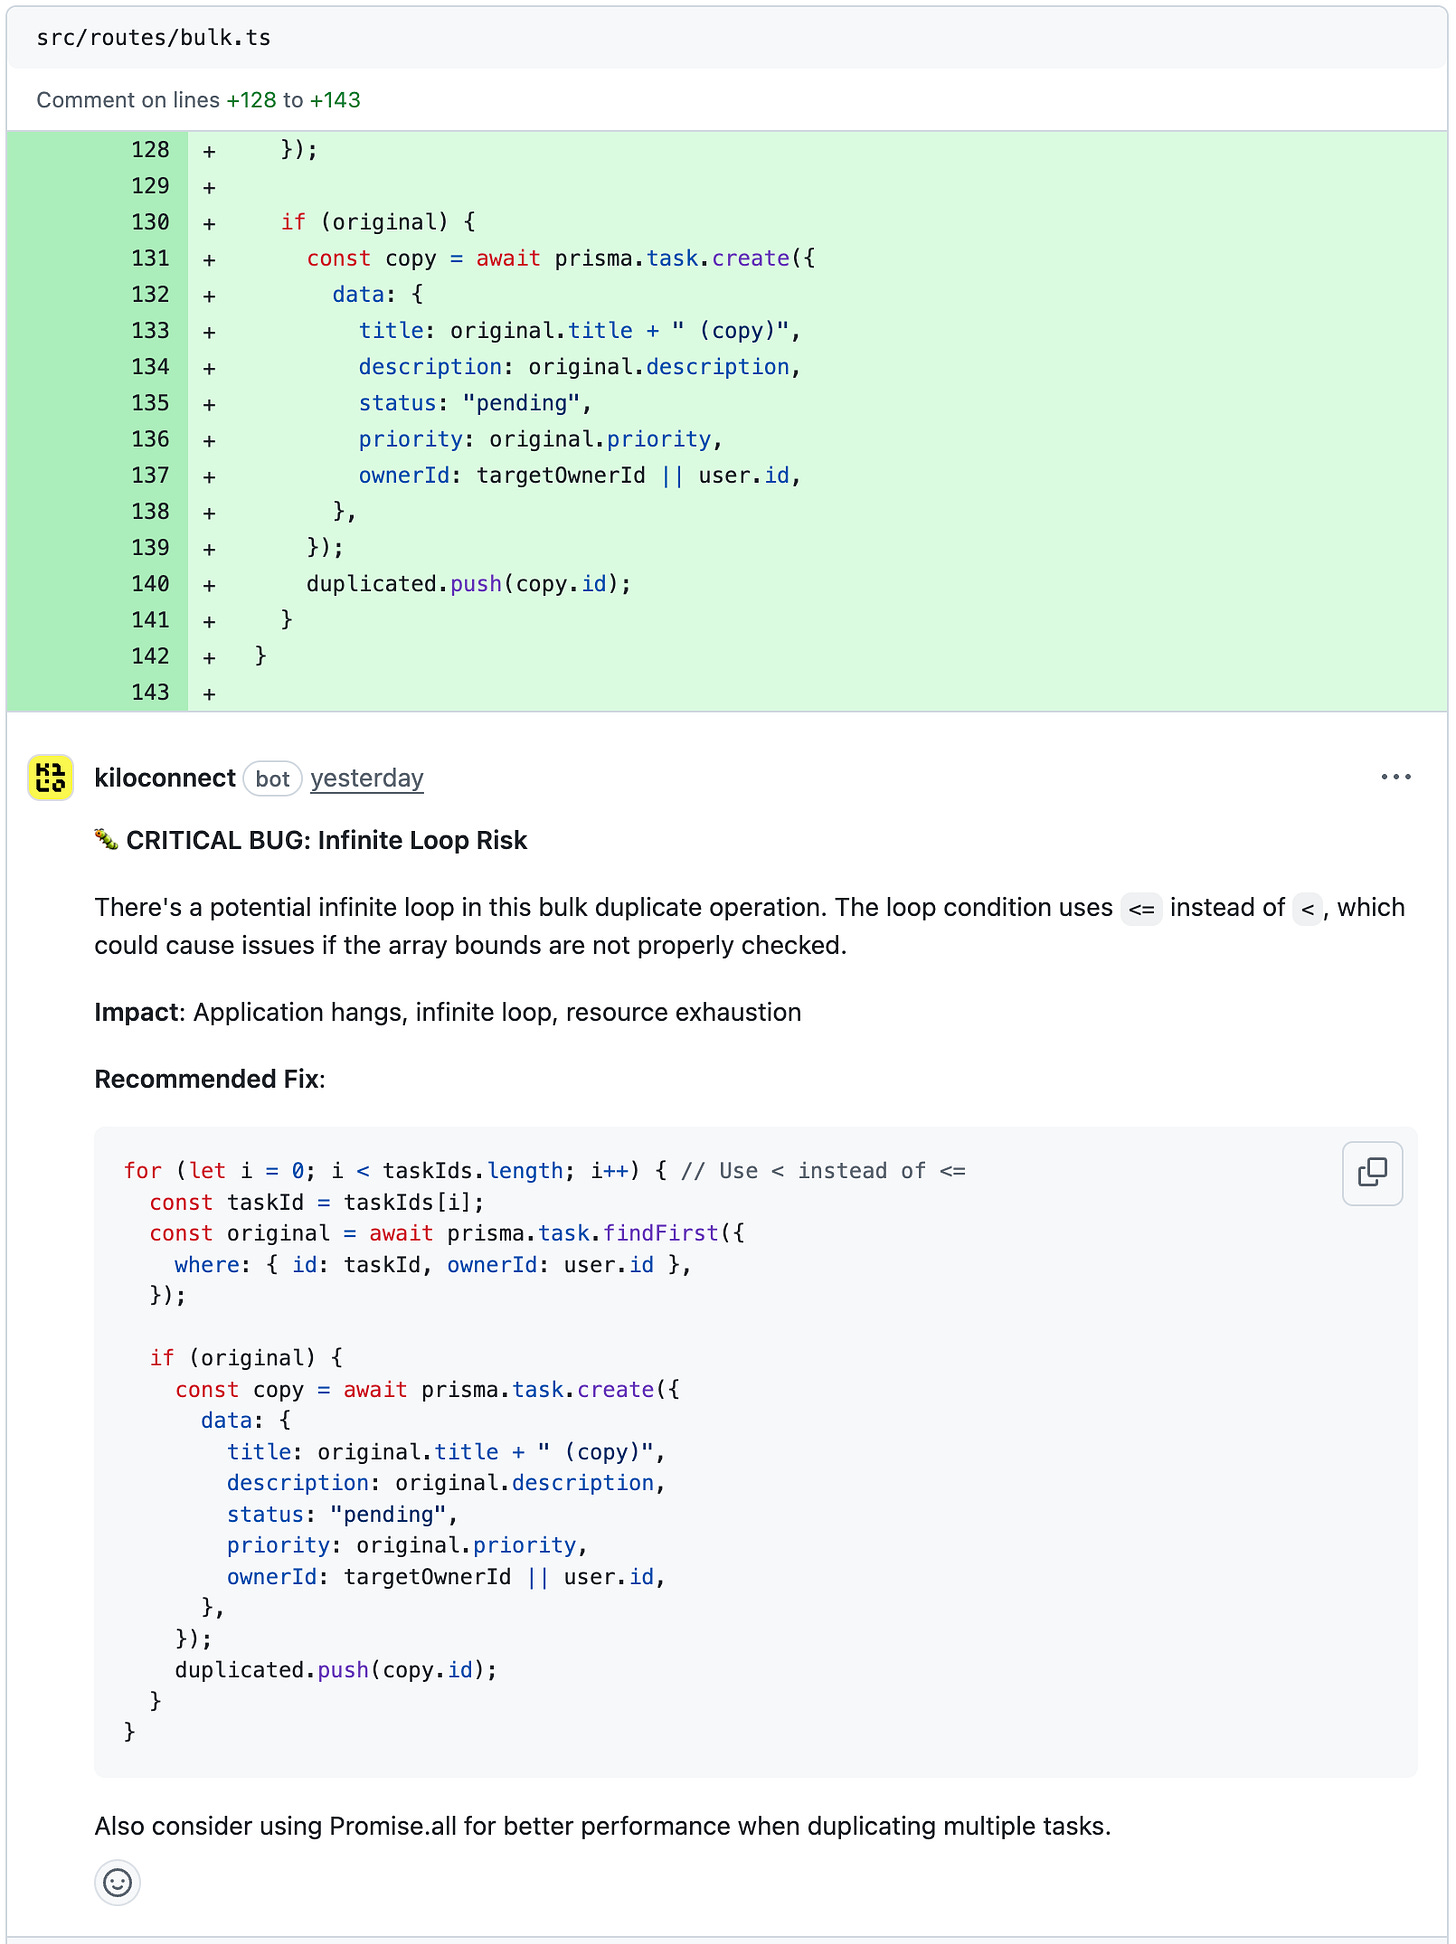Click the "Recommended Fix:" label
This screenshot has width=1456, height=1944.
pos(210,1079)
